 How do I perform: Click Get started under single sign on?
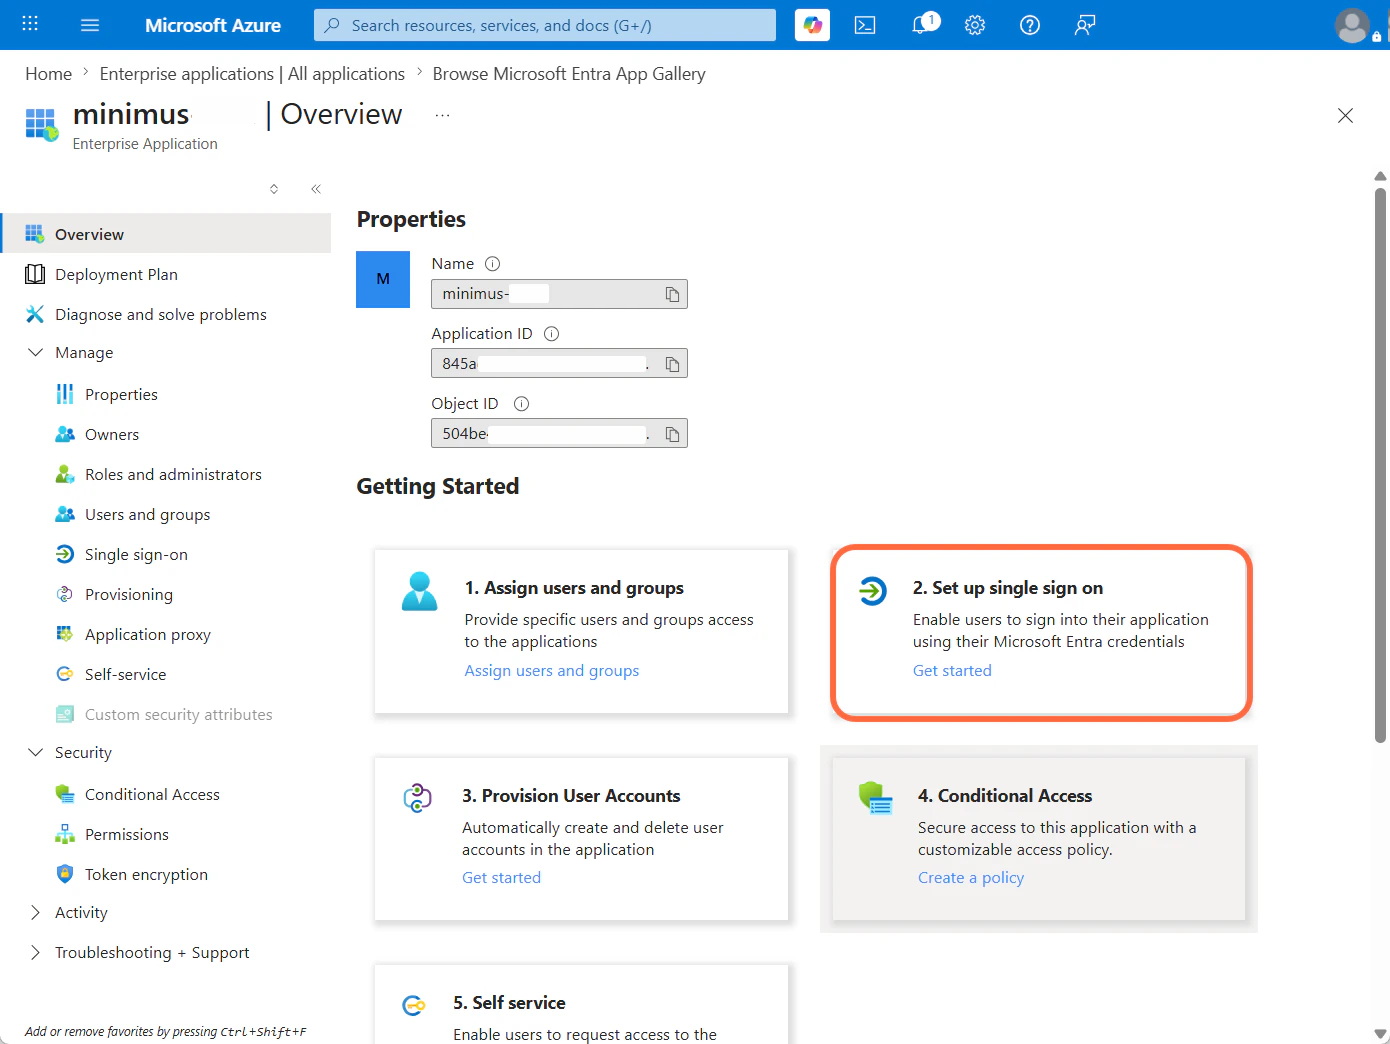coord(952,671)
